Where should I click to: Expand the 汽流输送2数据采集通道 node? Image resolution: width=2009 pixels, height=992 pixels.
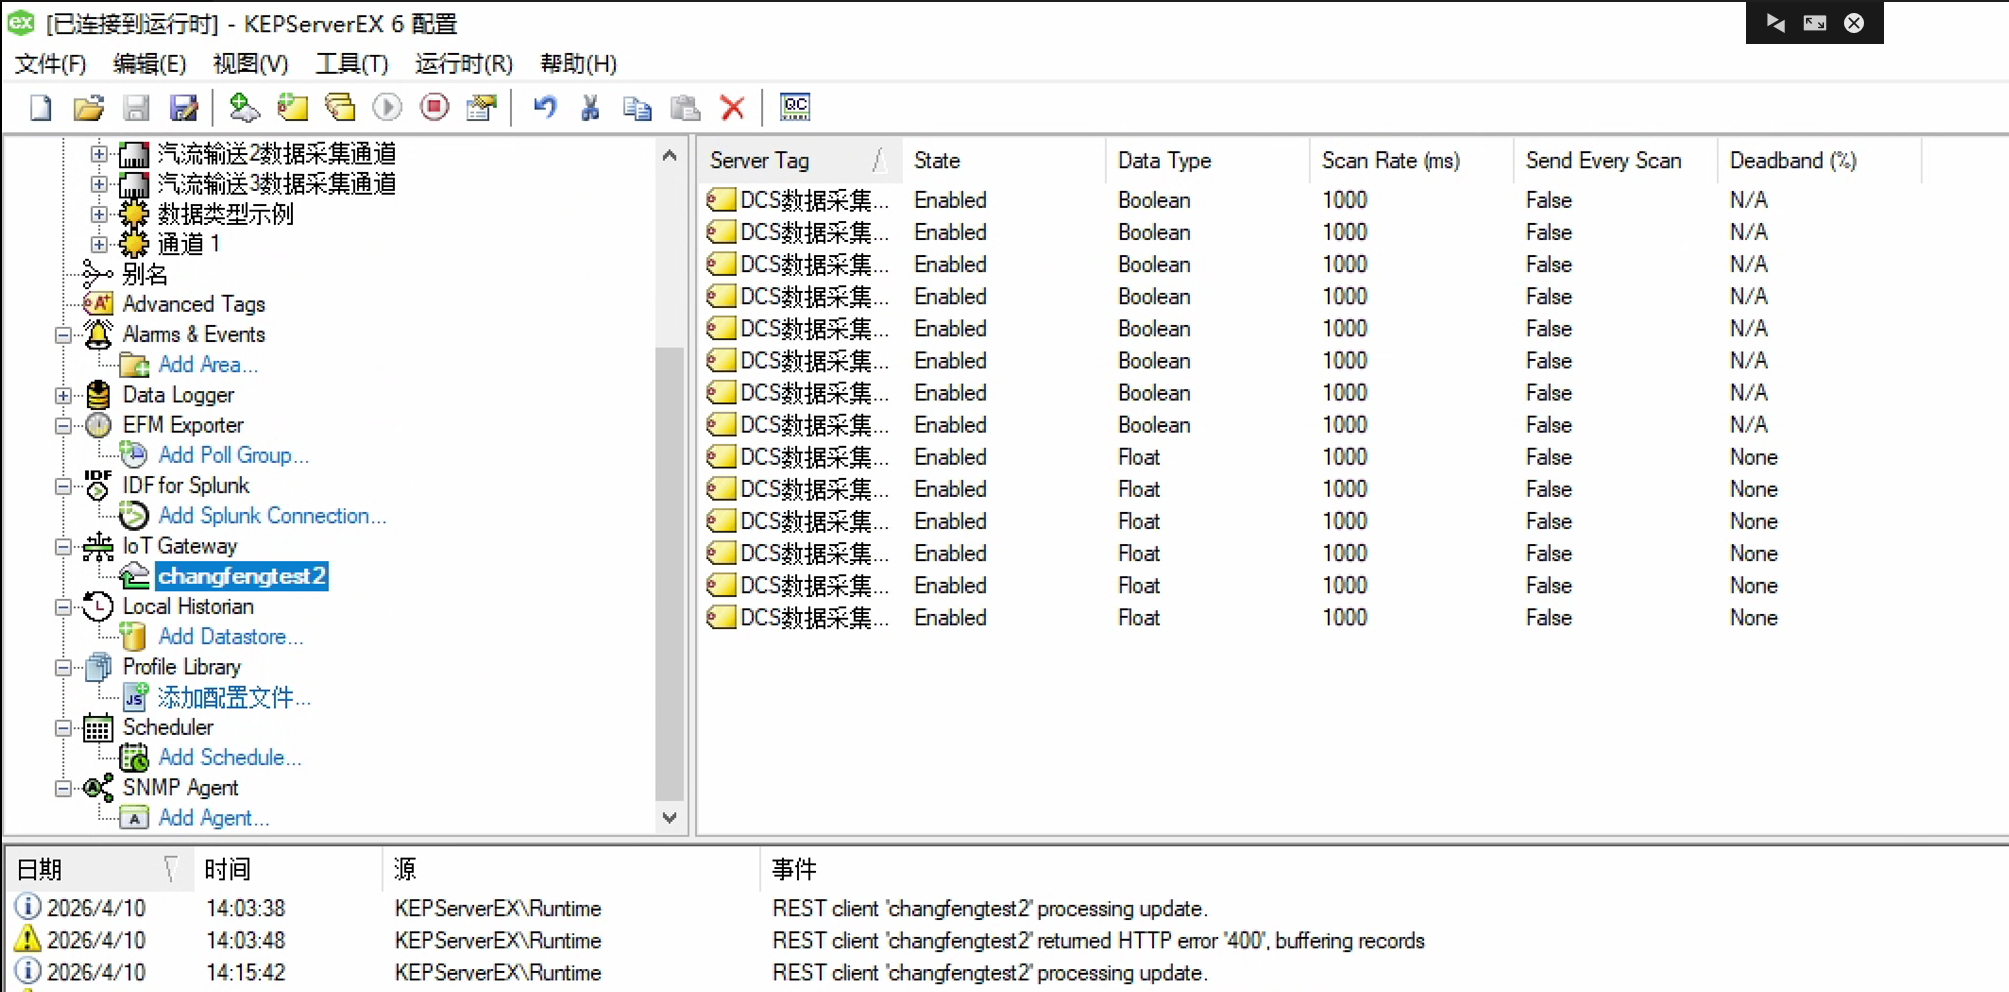pos(98,154)
